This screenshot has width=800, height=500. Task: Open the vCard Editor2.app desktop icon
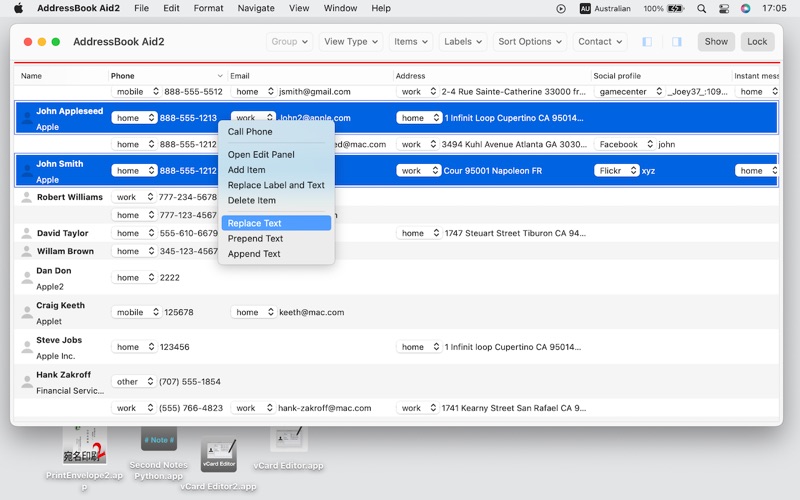[218, 458]
